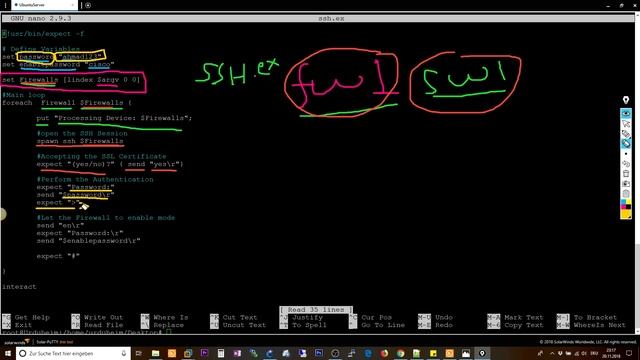The height and width of the screenshot is (360, 640).
Task: Toggle the eye visibility tool in annotation toolbar
Action: point(626,113)
